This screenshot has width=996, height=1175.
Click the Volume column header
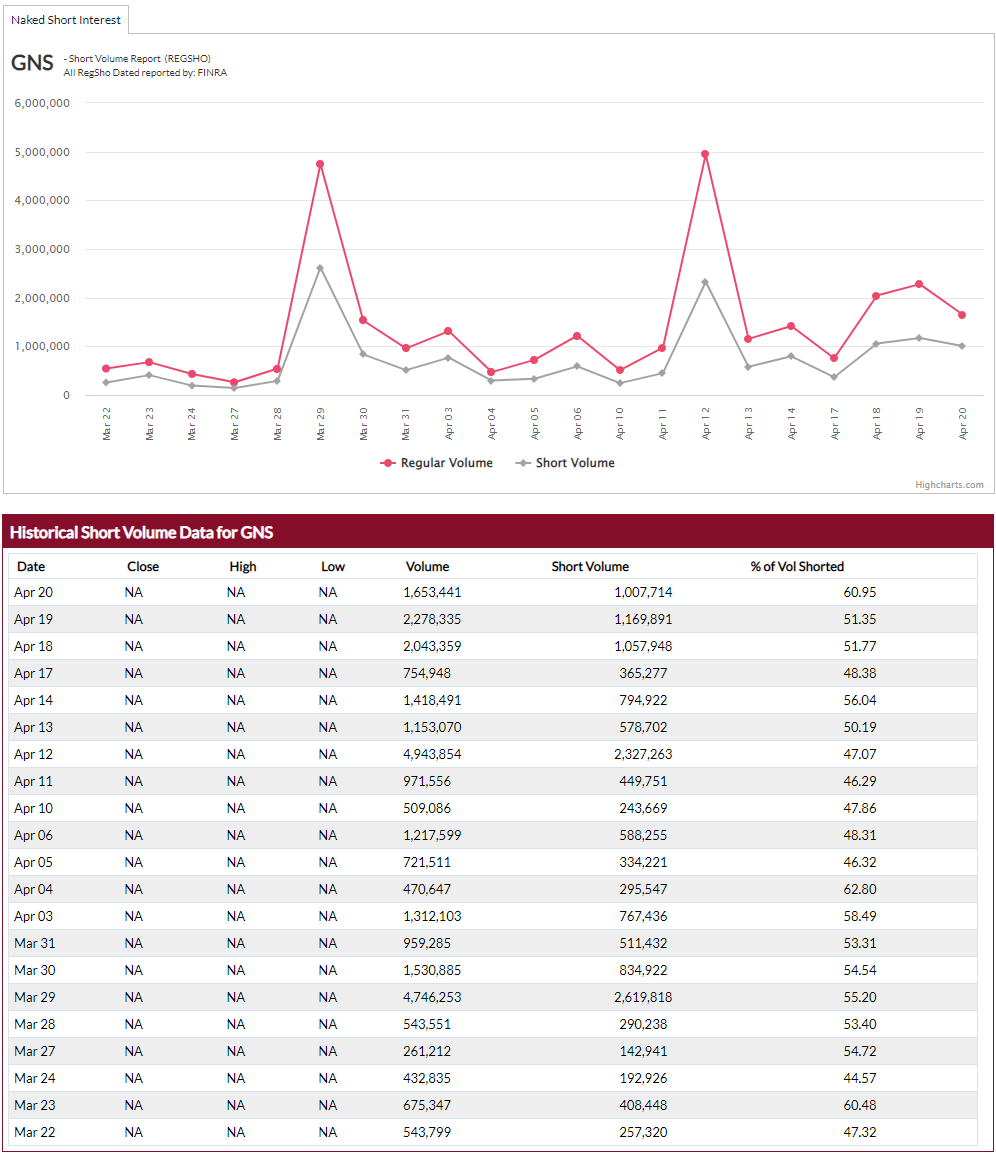pos(427,567)
